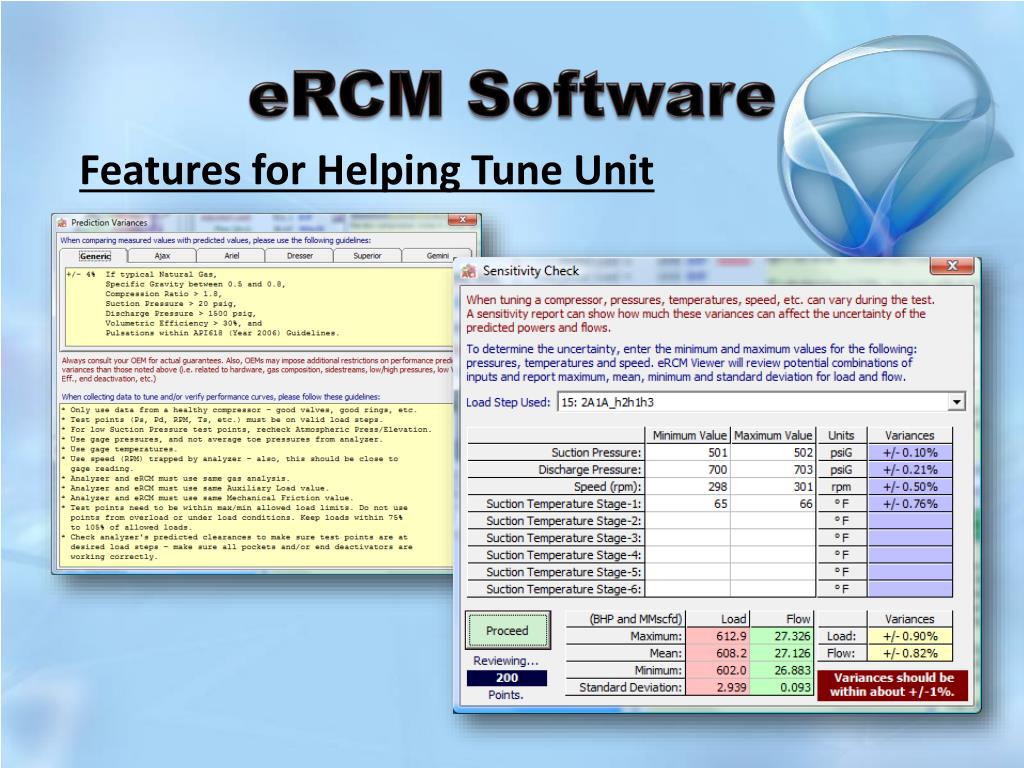Close the Prediction Variances window
The width and height of the screenshot is (1024, 768).
[x=462, y=220]
